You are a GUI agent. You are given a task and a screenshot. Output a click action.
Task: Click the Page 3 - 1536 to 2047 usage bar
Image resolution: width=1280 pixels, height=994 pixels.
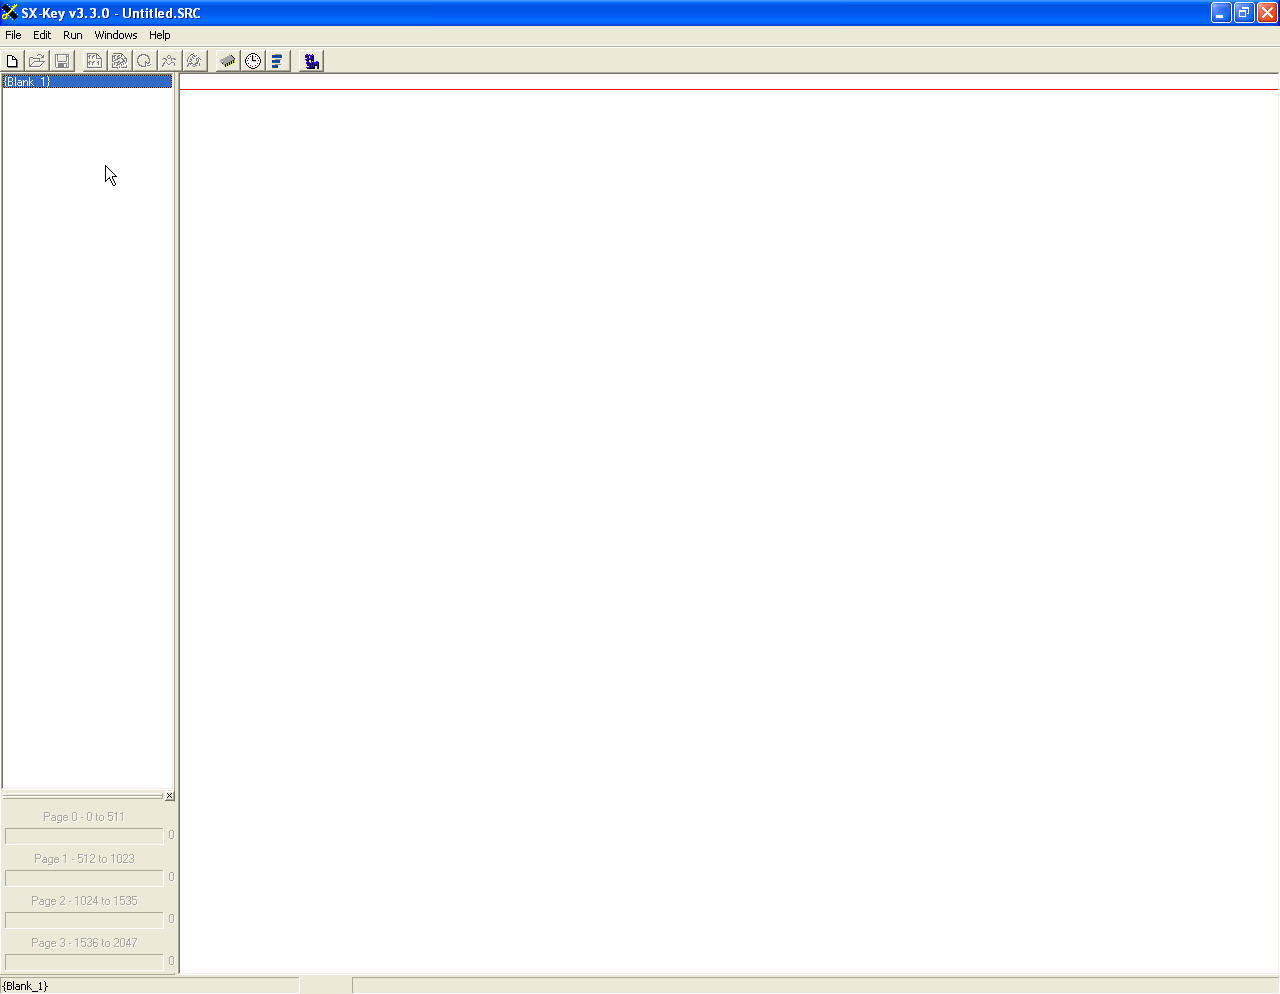pos(84,962)
